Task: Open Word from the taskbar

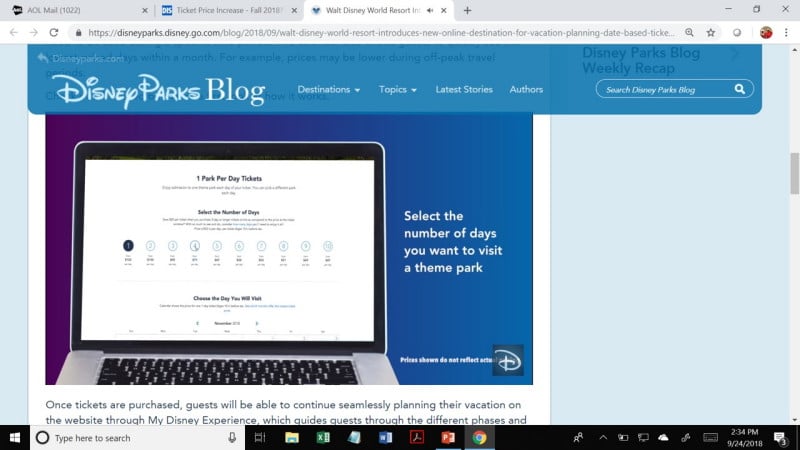Action: coord(385,438)
